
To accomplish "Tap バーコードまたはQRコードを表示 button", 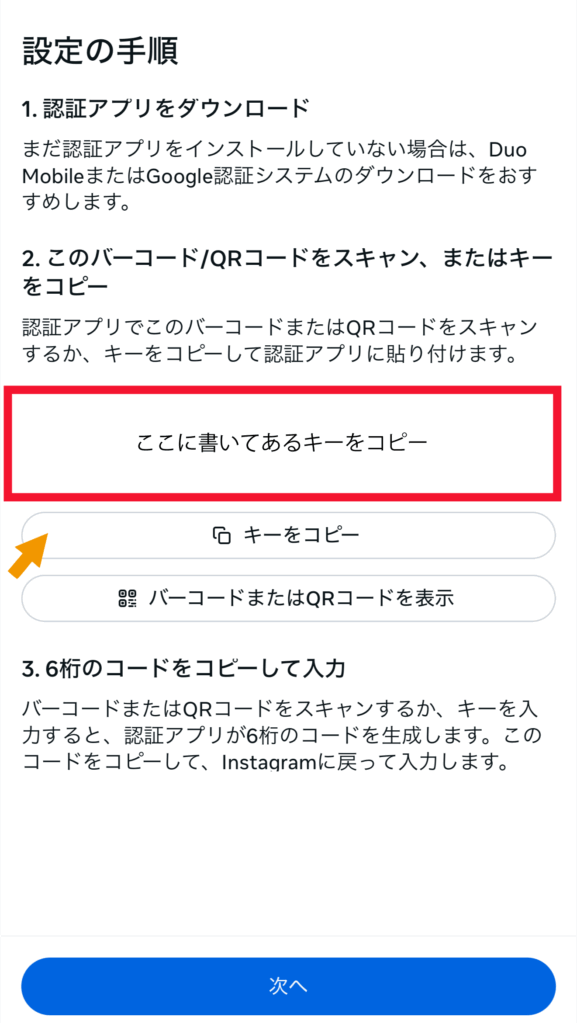I will [288, 598].
